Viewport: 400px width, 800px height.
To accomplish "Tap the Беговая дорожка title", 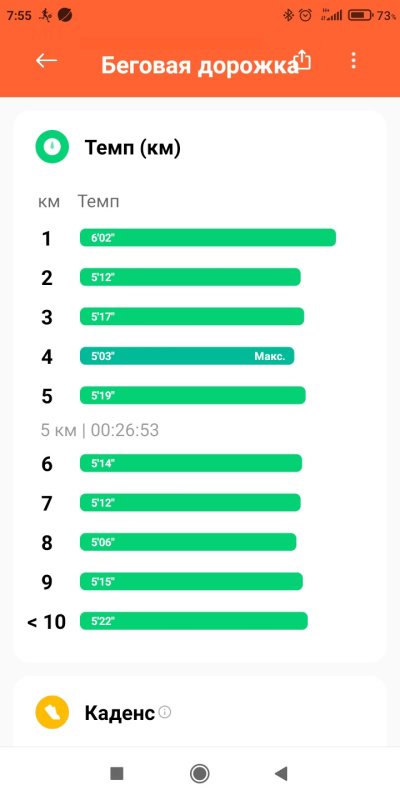I will click(x=199, y=66).
